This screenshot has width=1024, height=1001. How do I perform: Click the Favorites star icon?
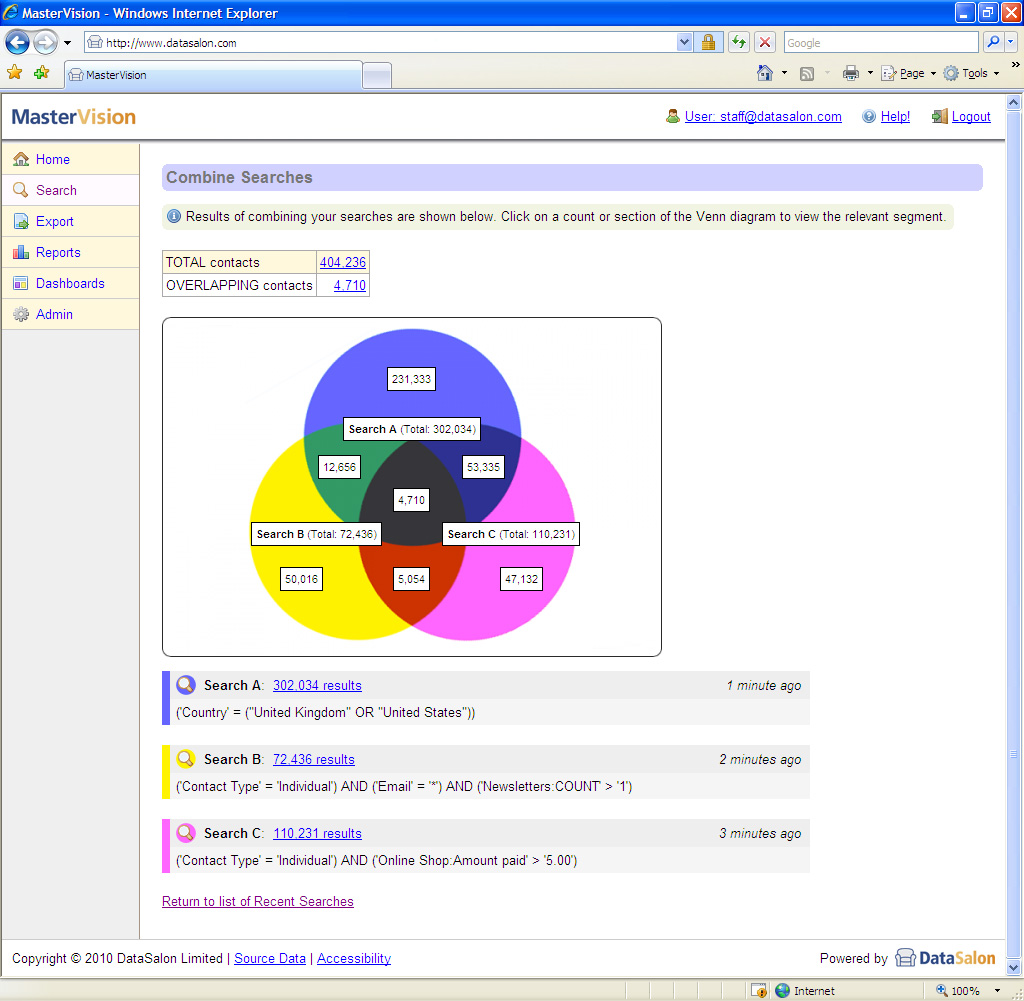[15, 72]
